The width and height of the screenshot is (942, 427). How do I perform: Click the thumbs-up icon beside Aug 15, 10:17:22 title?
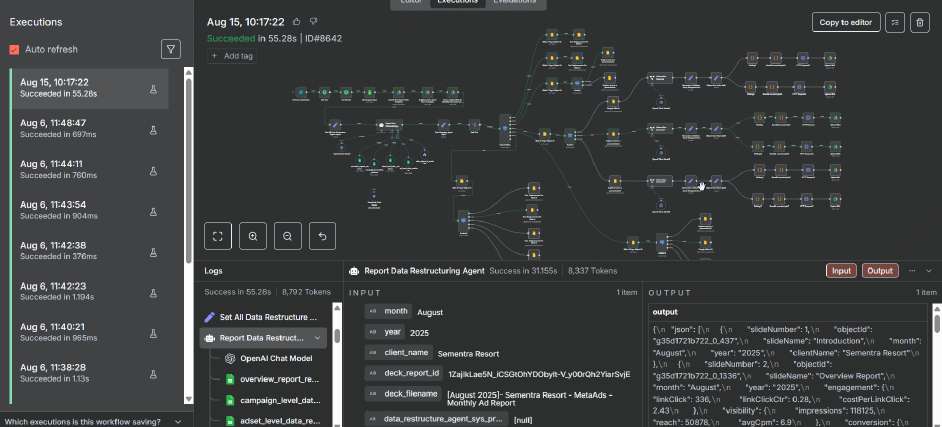click(x=297, y=22)
